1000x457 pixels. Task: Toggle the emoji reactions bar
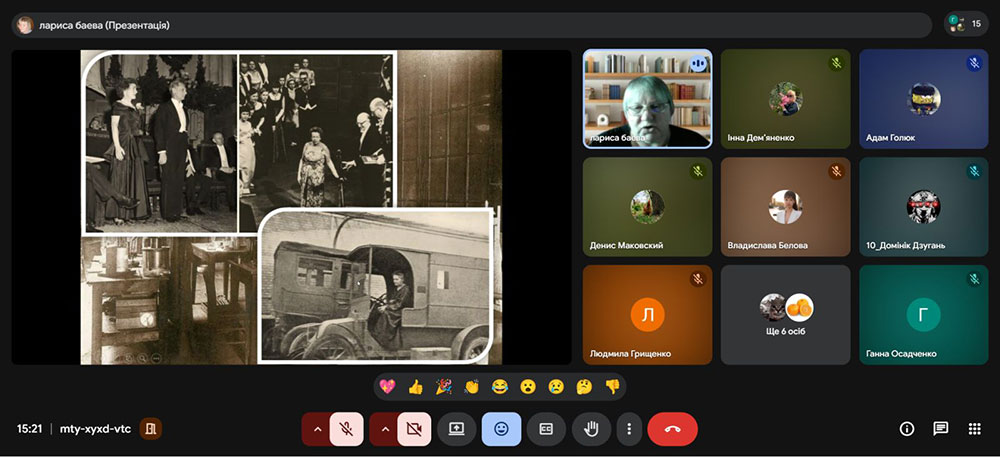coord(501,429)
